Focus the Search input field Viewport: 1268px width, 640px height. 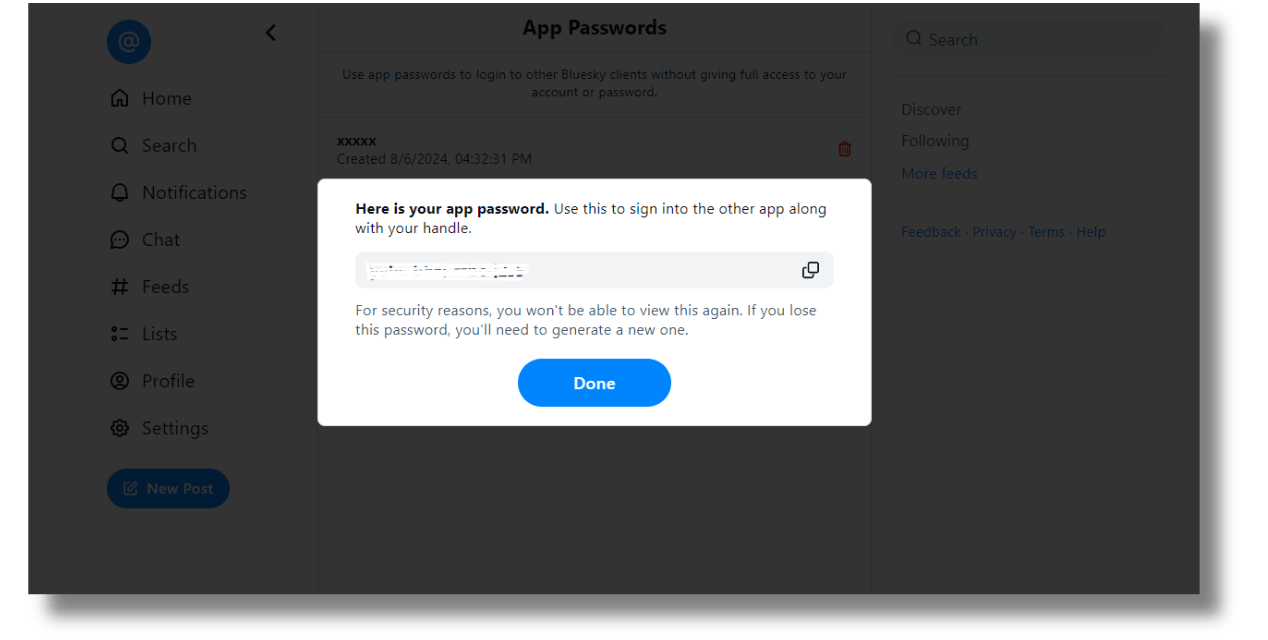tap(1030, 40)
